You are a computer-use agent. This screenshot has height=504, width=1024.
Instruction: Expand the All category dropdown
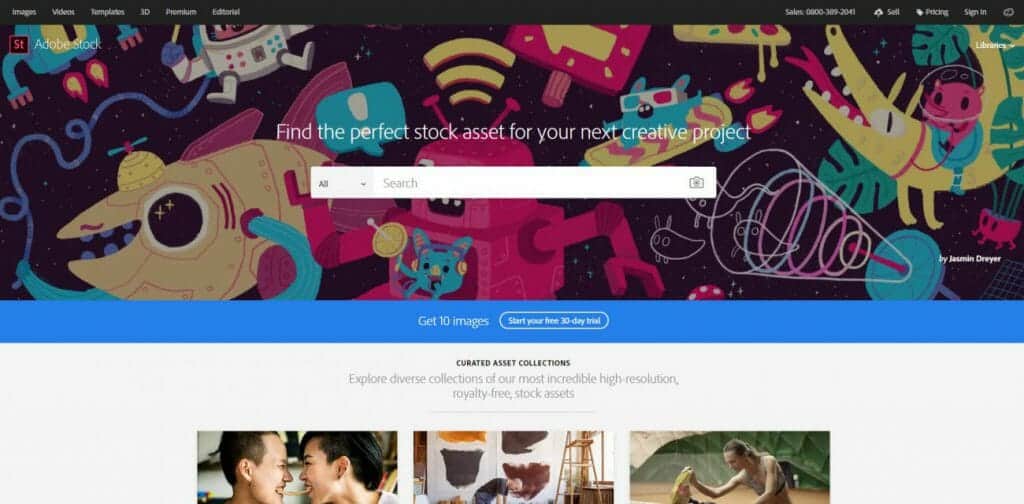coord(342,183)
